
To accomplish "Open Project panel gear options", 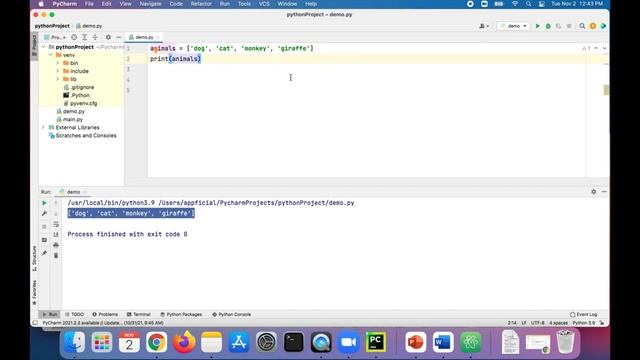I will (x=108, y=37).
